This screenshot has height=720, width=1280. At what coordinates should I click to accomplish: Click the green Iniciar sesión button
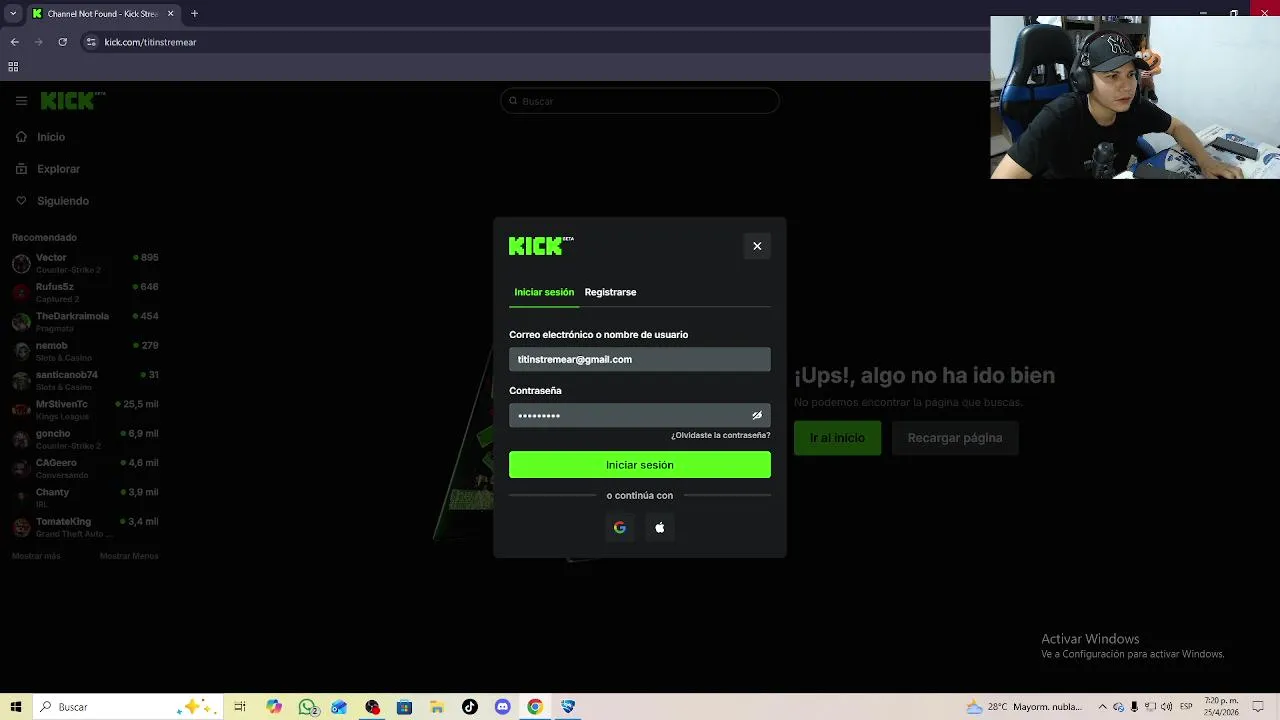[x=640, y=465]
